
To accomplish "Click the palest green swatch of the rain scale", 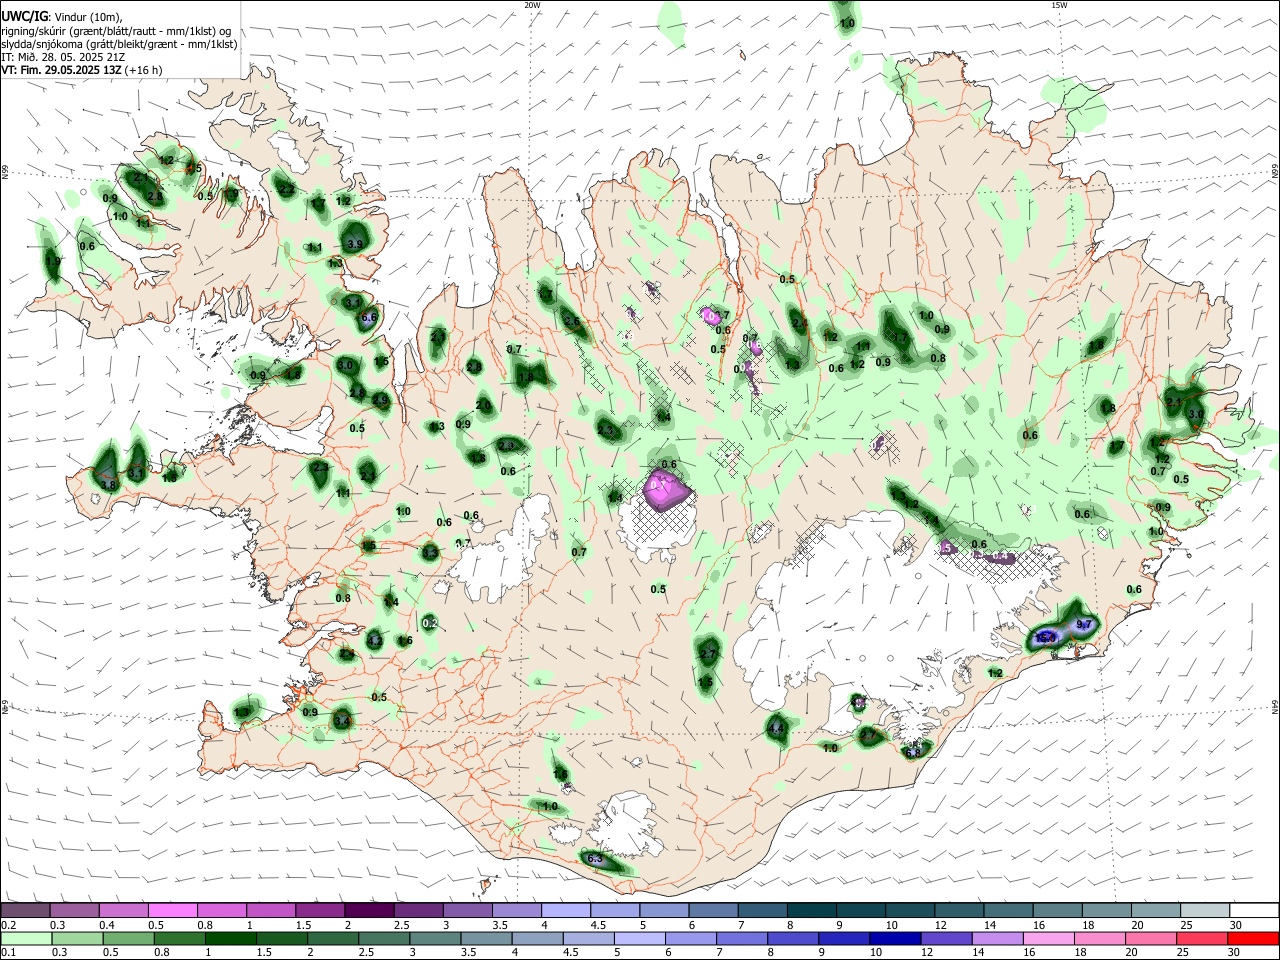I will (x=25, y=938).
